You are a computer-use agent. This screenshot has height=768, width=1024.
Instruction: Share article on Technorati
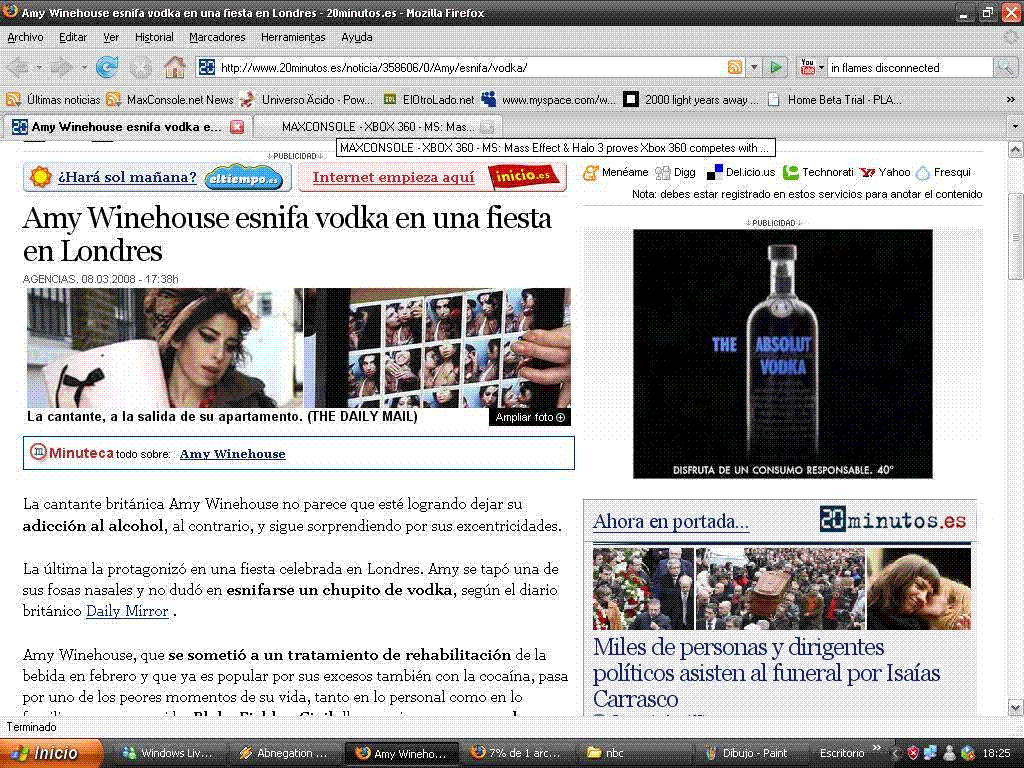pyautogui.click(x=818, y=172)
